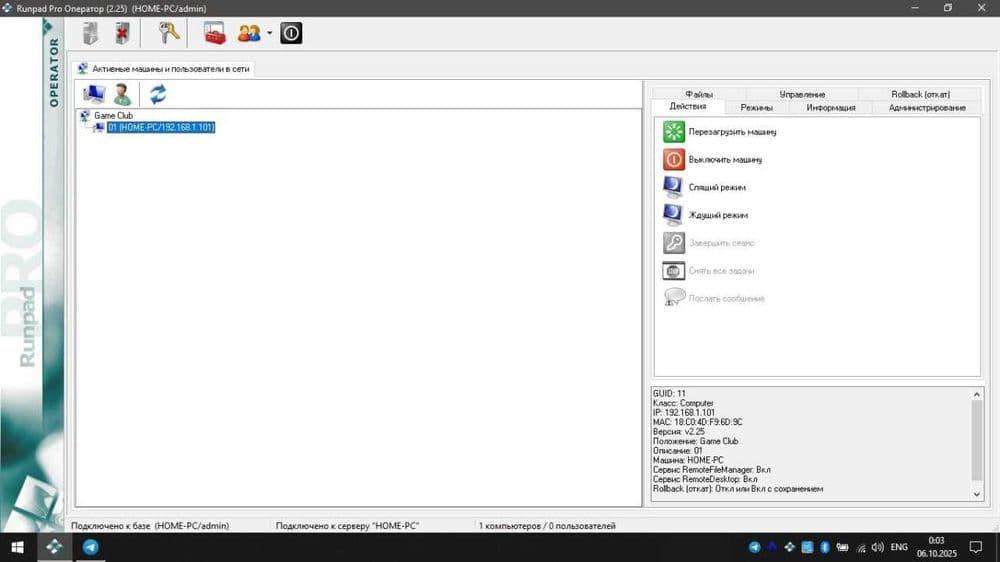
Task: Select machine 01 (HOME-PC/192.168.1.101)
Action: [x=161, y=128]
